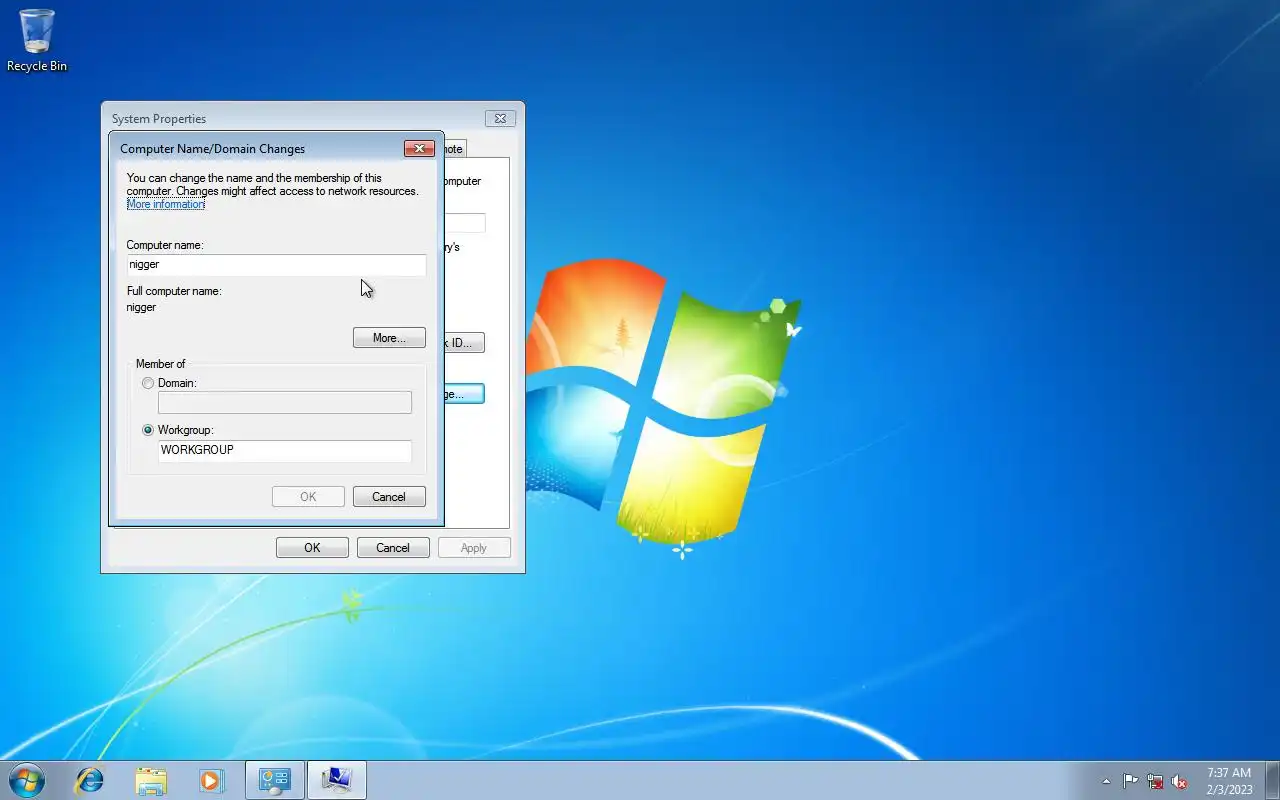Screen dimensions: 1280x800
Task: Click the Network ID button in System Properties
Action: coord(465,343)
